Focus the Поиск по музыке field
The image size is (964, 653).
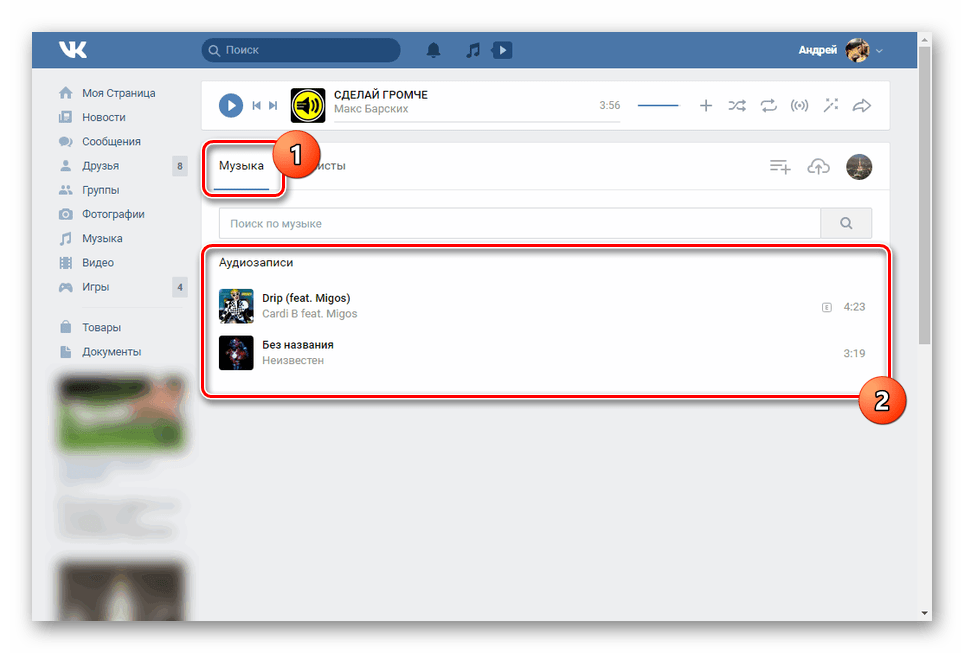pyautogui.click(x=520, y=223)
